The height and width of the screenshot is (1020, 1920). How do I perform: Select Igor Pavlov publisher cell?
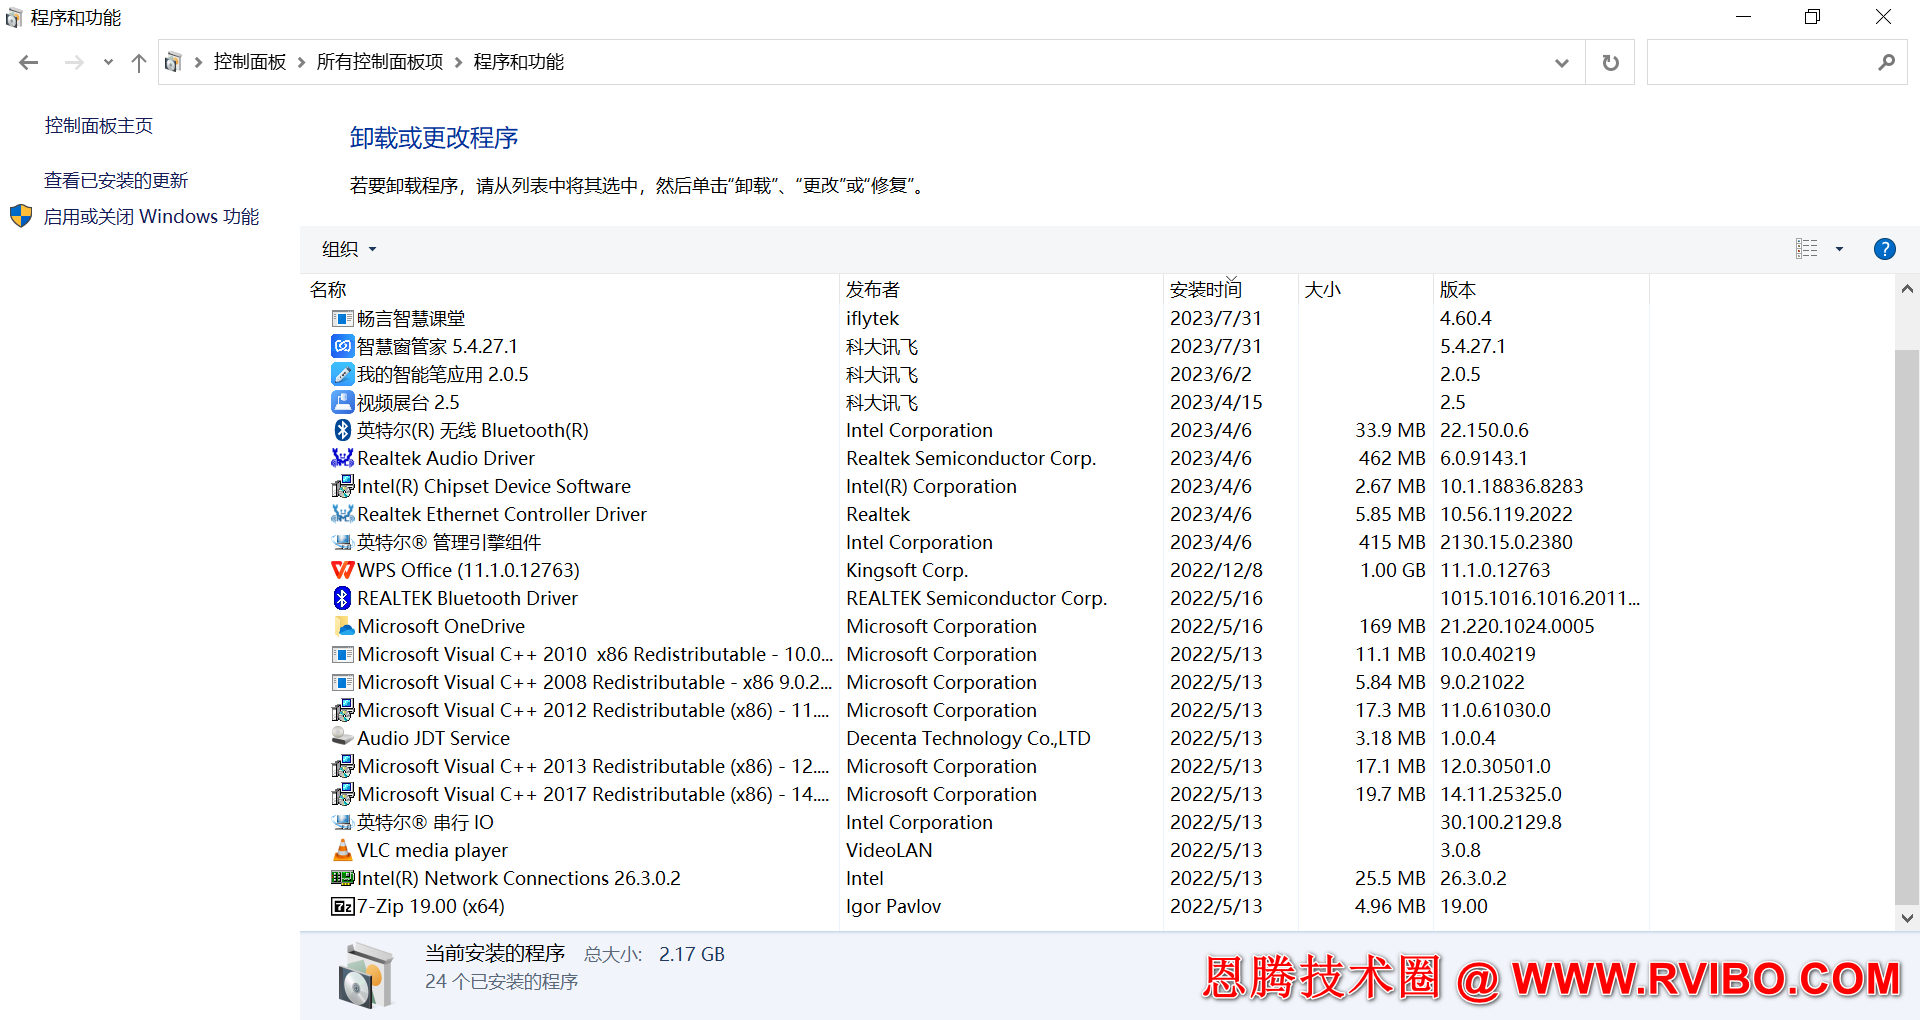pos(894,906)
